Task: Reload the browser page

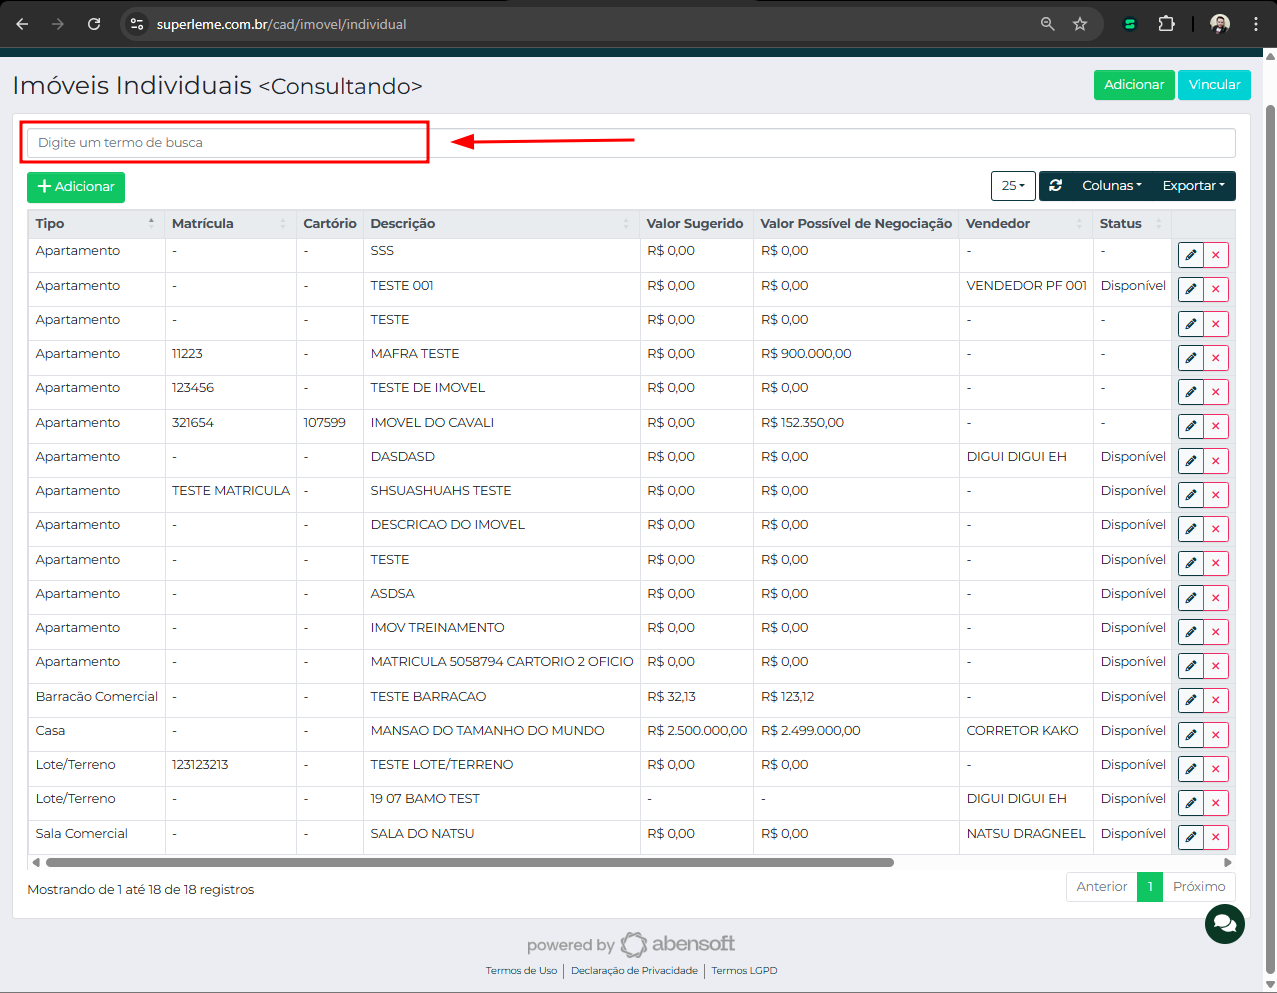Action: pos(94,24)
